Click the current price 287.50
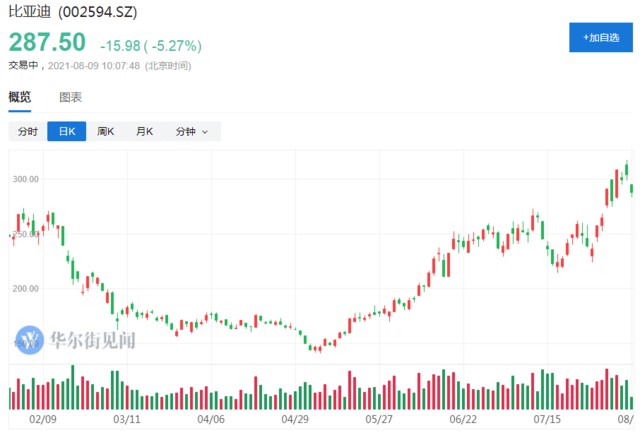This screenshot has width=640, height=435. (47, 43)
